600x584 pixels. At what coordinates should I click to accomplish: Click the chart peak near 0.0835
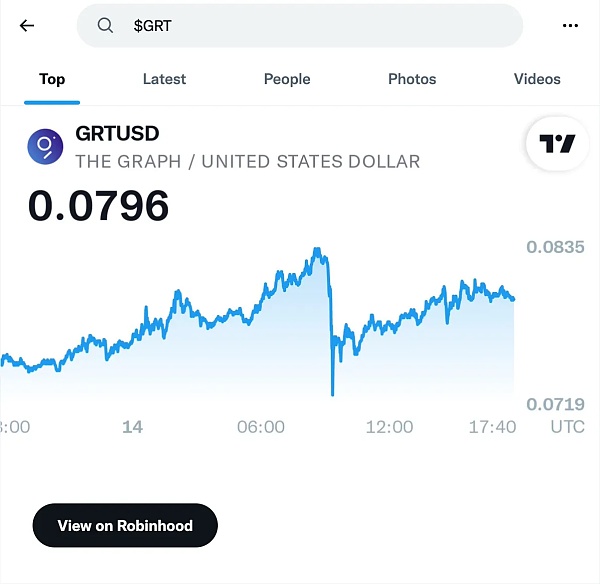(317, 251)
